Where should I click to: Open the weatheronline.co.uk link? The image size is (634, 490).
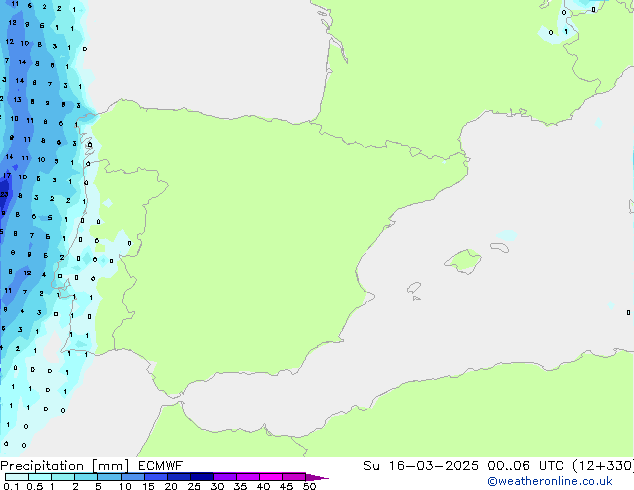pyautogui.click(x=550, y=481)
